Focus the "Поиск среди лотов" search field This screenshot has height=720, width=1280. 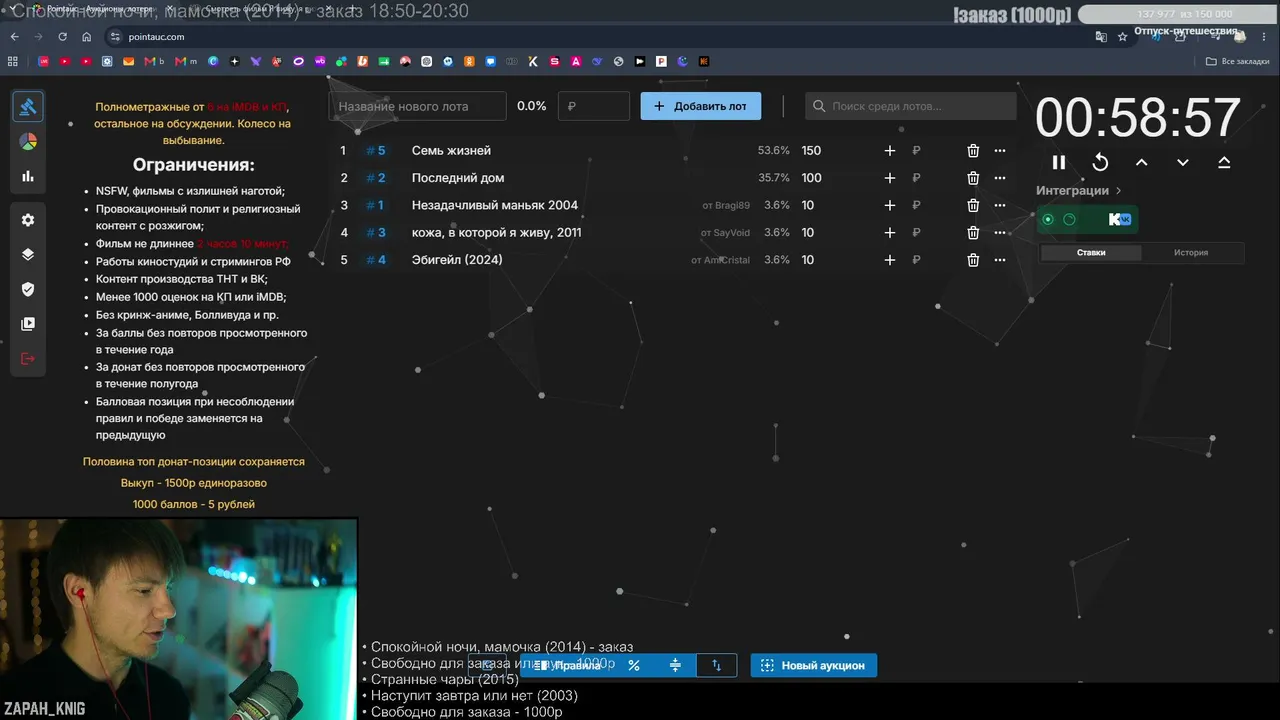[x=911, y=106]
